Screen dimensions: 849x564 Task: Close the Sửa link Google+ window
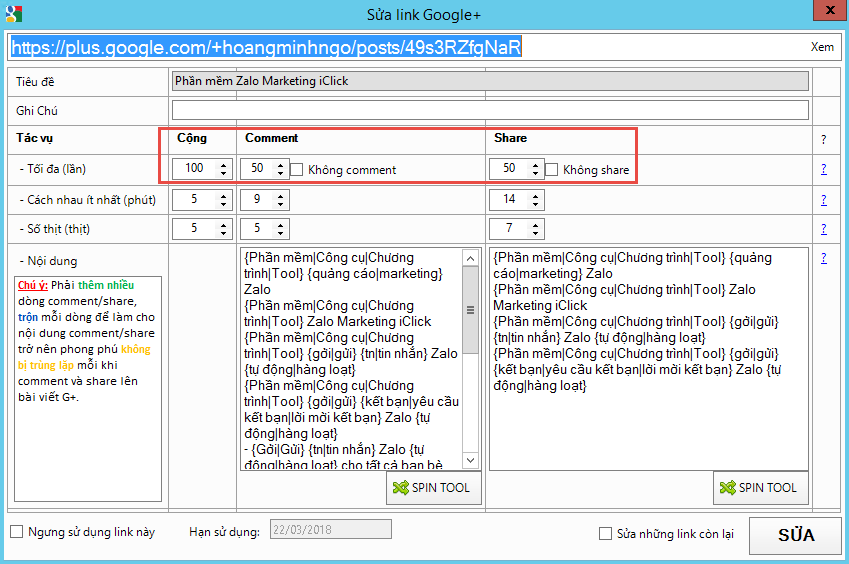[830, 10]
